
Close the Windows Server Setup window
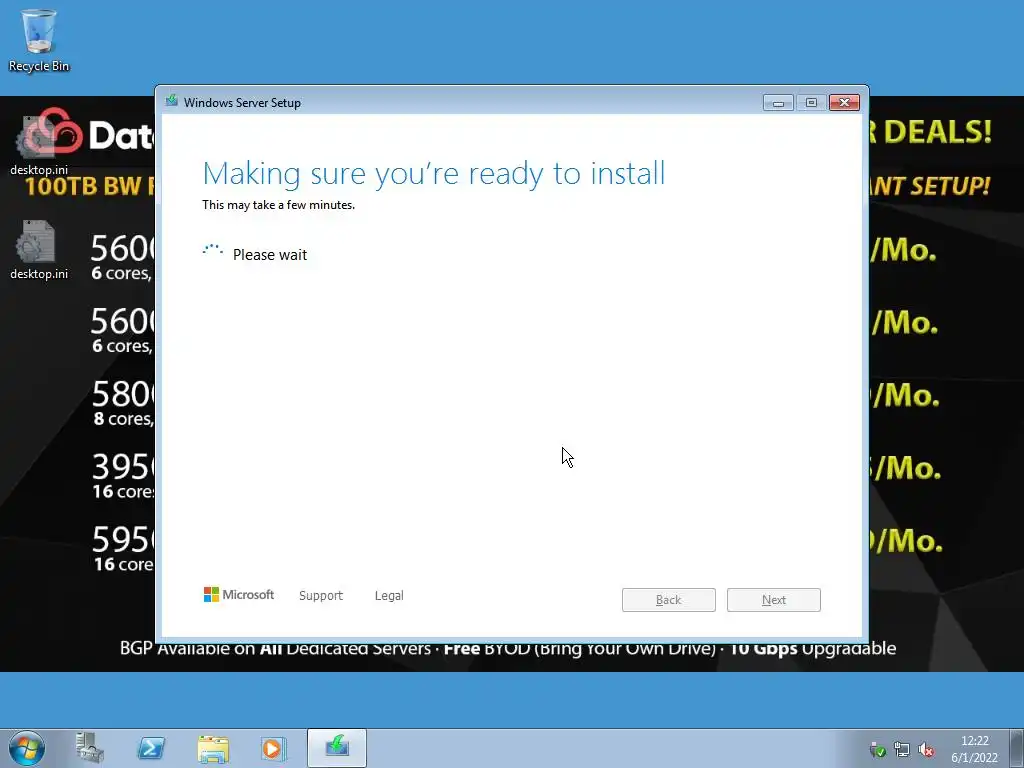coord(844,103)
